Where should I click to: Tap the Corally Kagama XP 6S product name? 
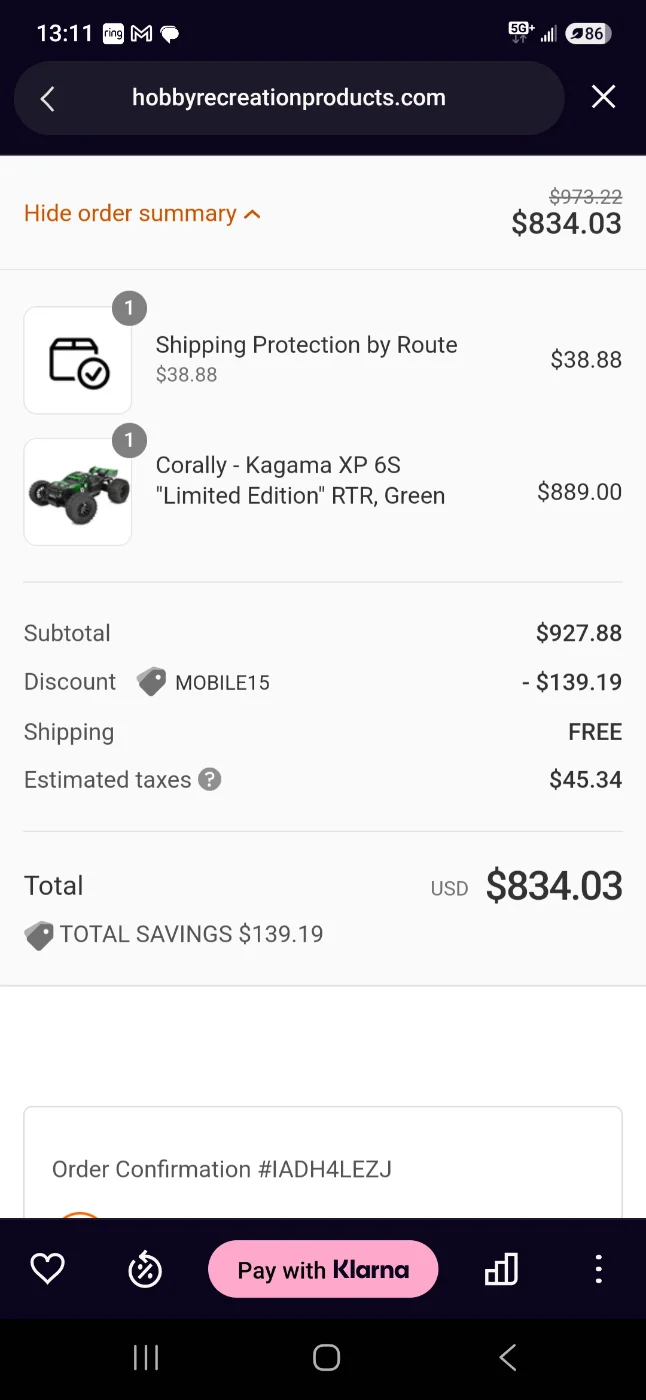click(300, 480)
